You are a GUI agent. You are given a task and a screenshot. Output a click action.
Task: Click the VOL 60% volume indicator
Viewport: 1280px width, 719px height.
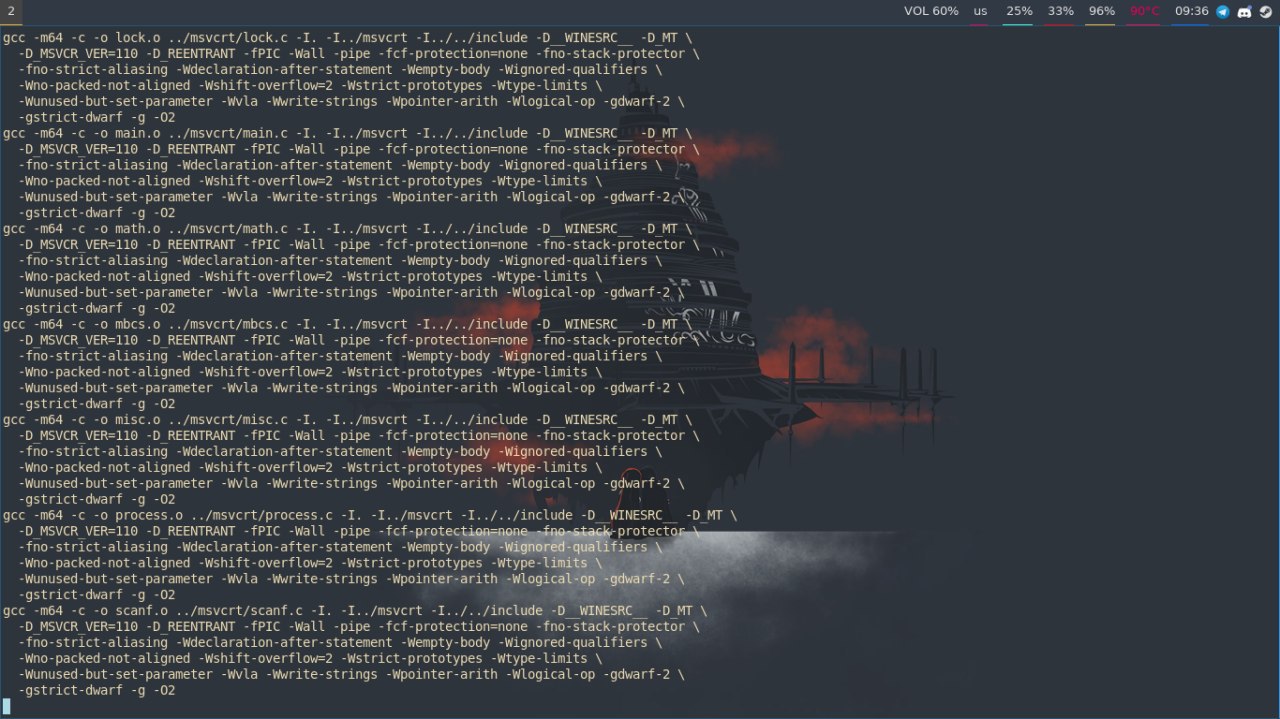[931, 12]
